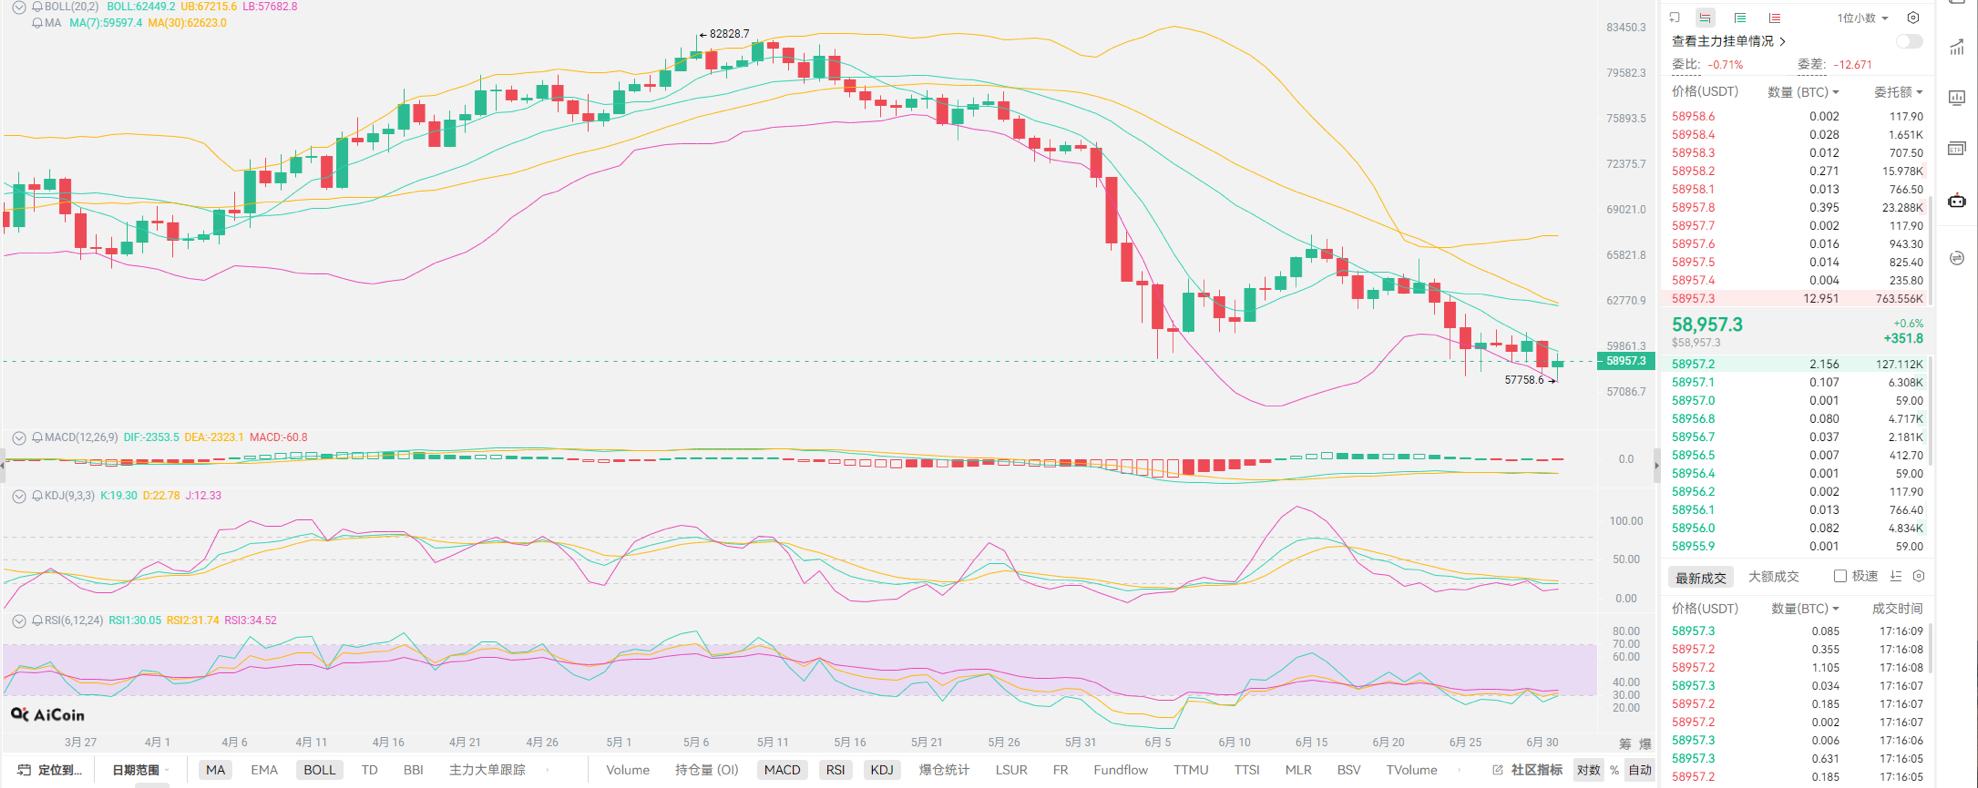Open 查看主力挂单情况 link
The width and height of the screenshot is (1978, 788).
tap(1729, 41)
